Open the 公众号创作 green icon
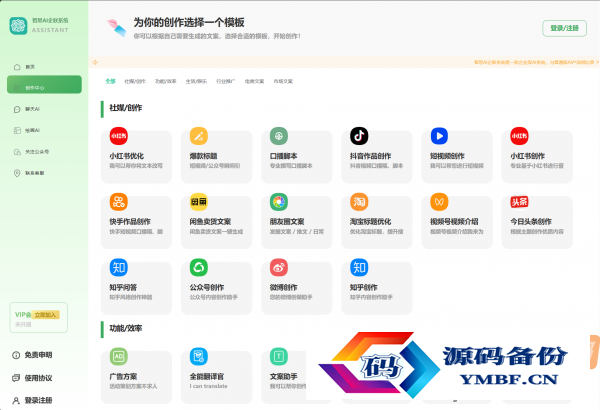Image resolution: width=600 pixels, height=410 pixels. (199, 267)
